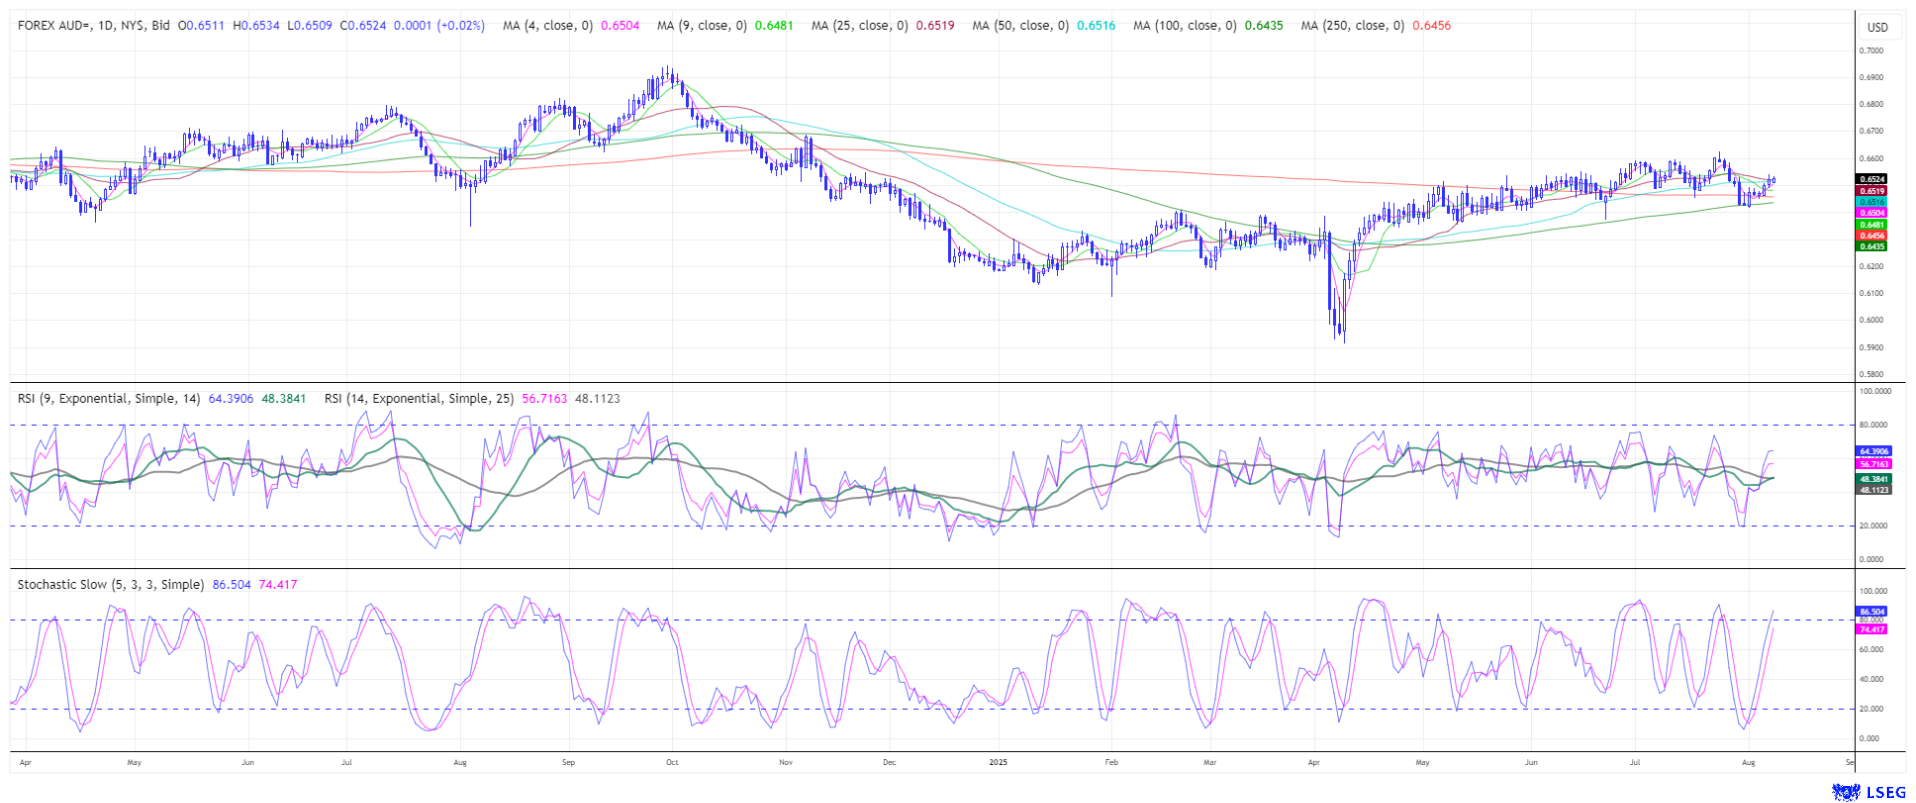Select the FOREX AUD= symbol title
The width and height of the screenshot is (1916, 803).
point(93,26)
